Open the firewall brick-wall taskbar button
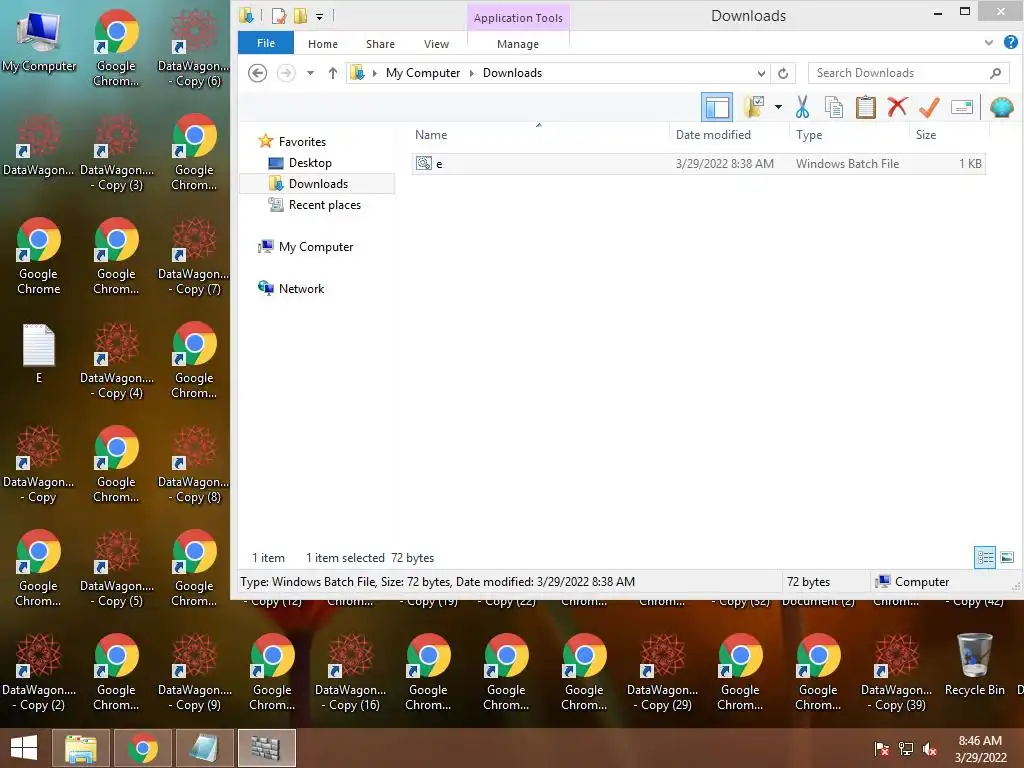Viewport: 1024px width, 768px height. coord(266,748)
